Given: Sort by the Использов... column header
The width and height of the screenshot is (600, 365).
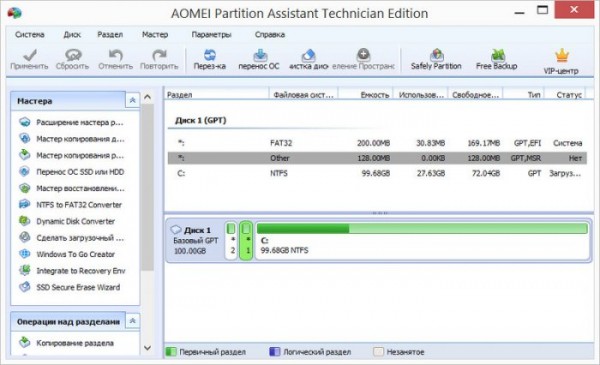Looking at the screenshot, I should tap(421, 95).
